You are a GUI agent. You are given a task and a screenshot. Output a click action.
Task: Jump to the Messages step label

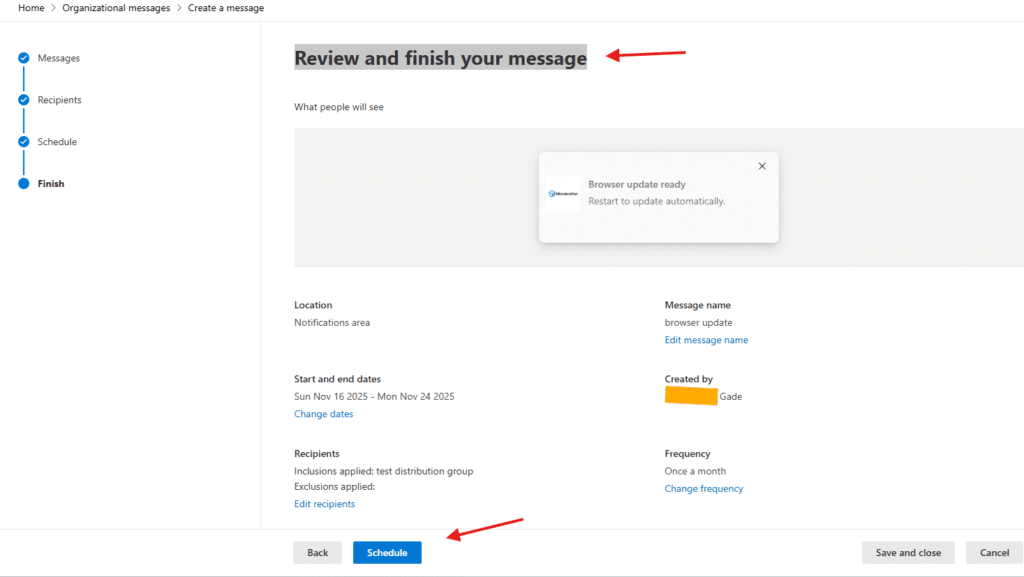(x=59, y=58)
